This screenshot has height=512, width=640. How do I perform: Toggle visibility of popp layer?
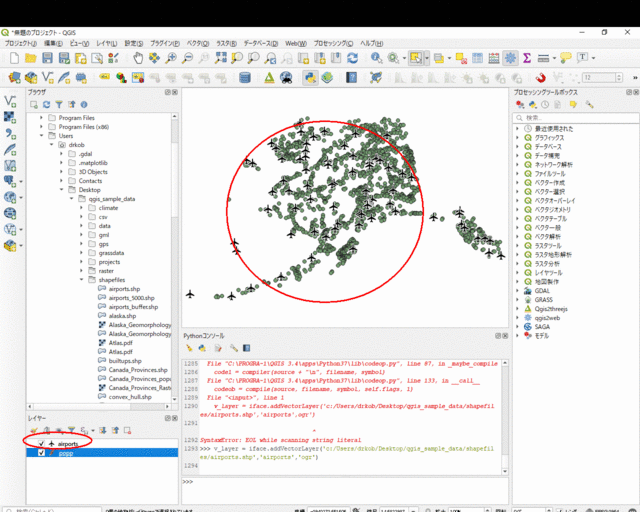(x=41, y=453)
